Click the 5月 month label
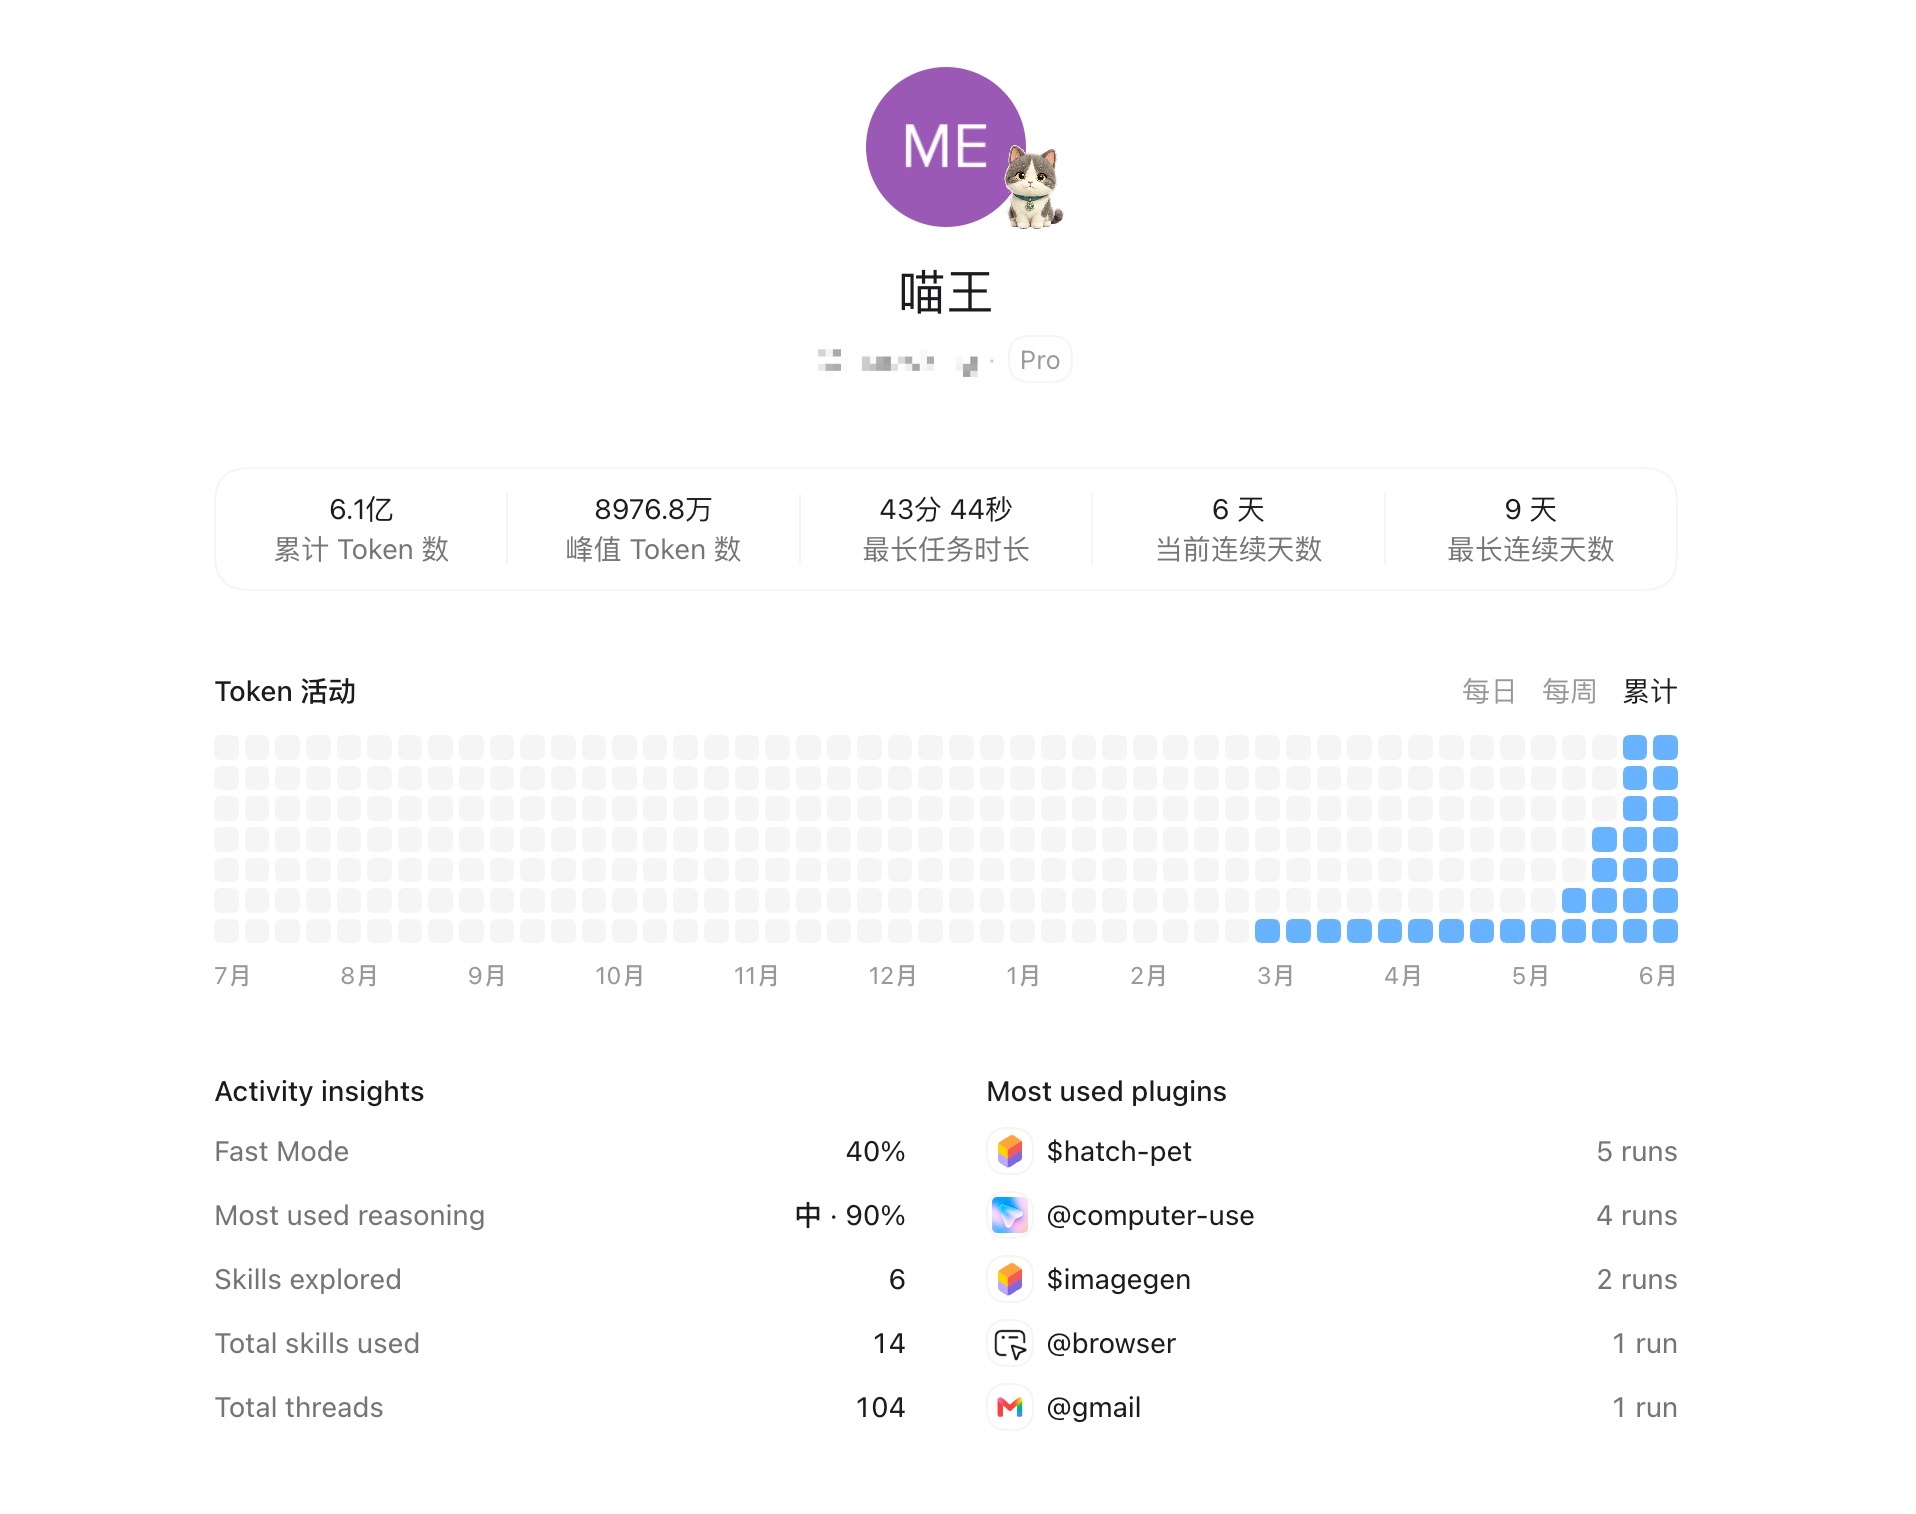 pyautogui.click(x=1530, y=975)
